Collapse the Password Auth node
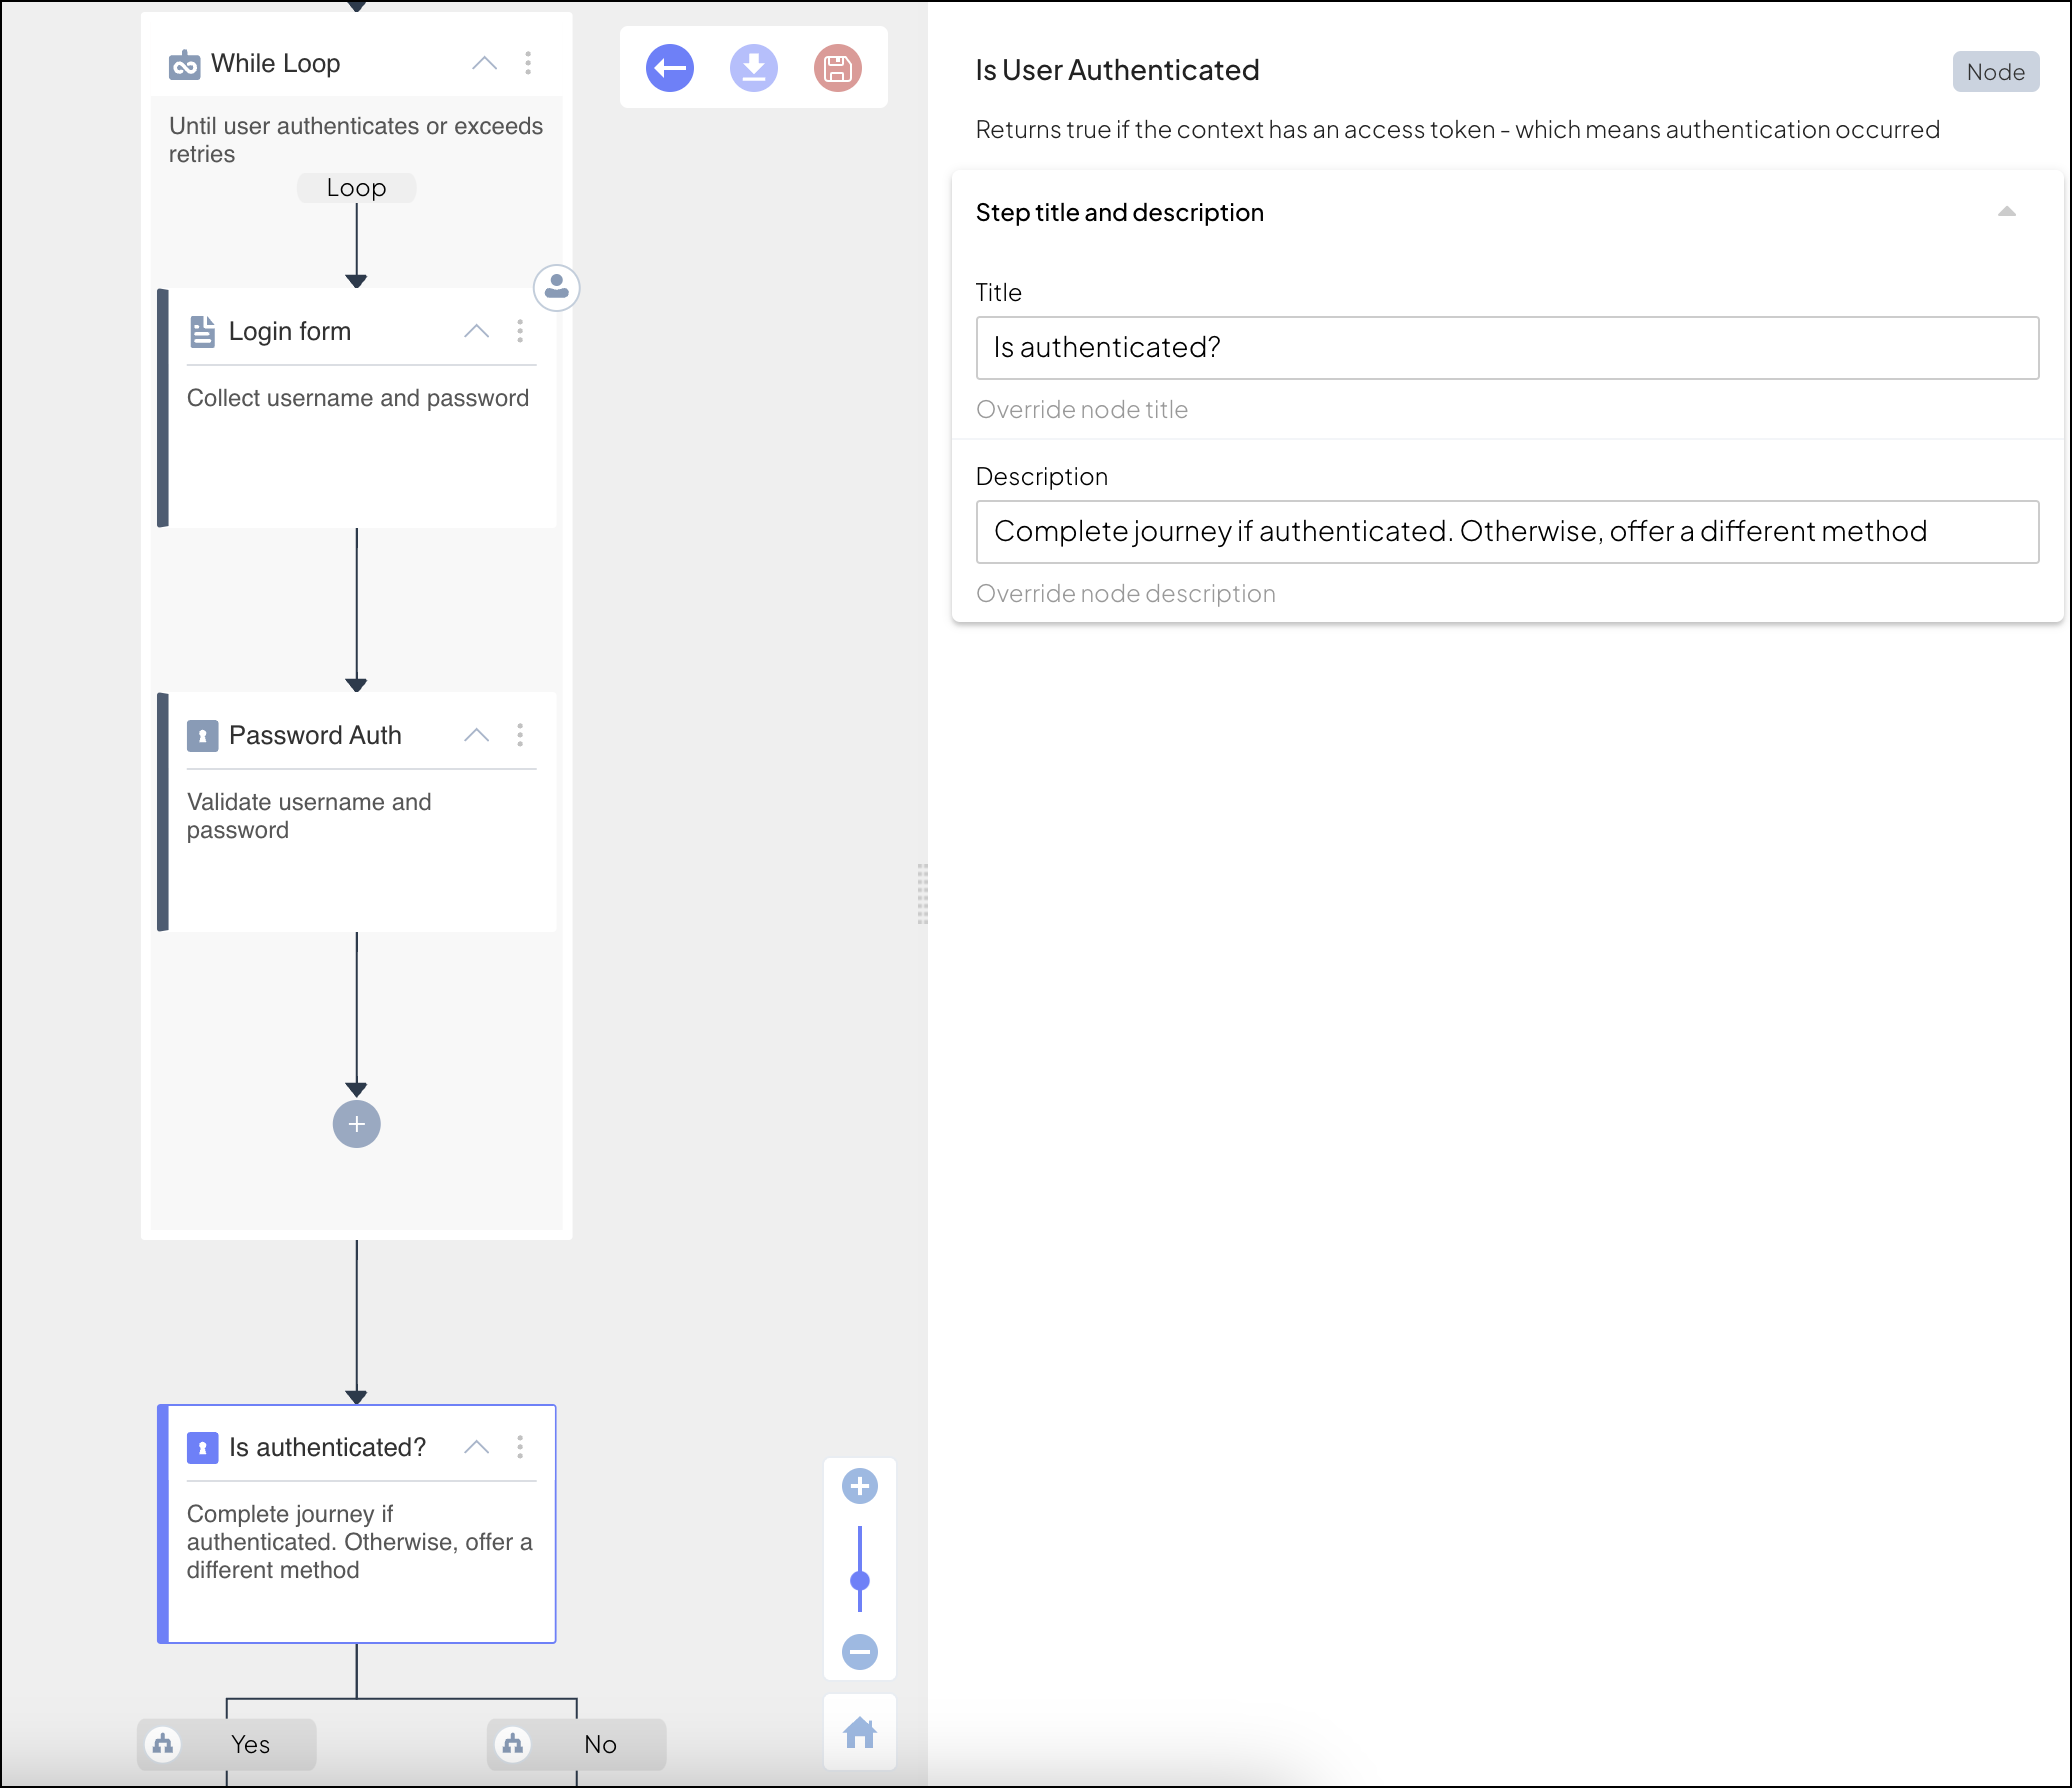Viewport: 2072px width, 1788px height. tap(477, 735)
